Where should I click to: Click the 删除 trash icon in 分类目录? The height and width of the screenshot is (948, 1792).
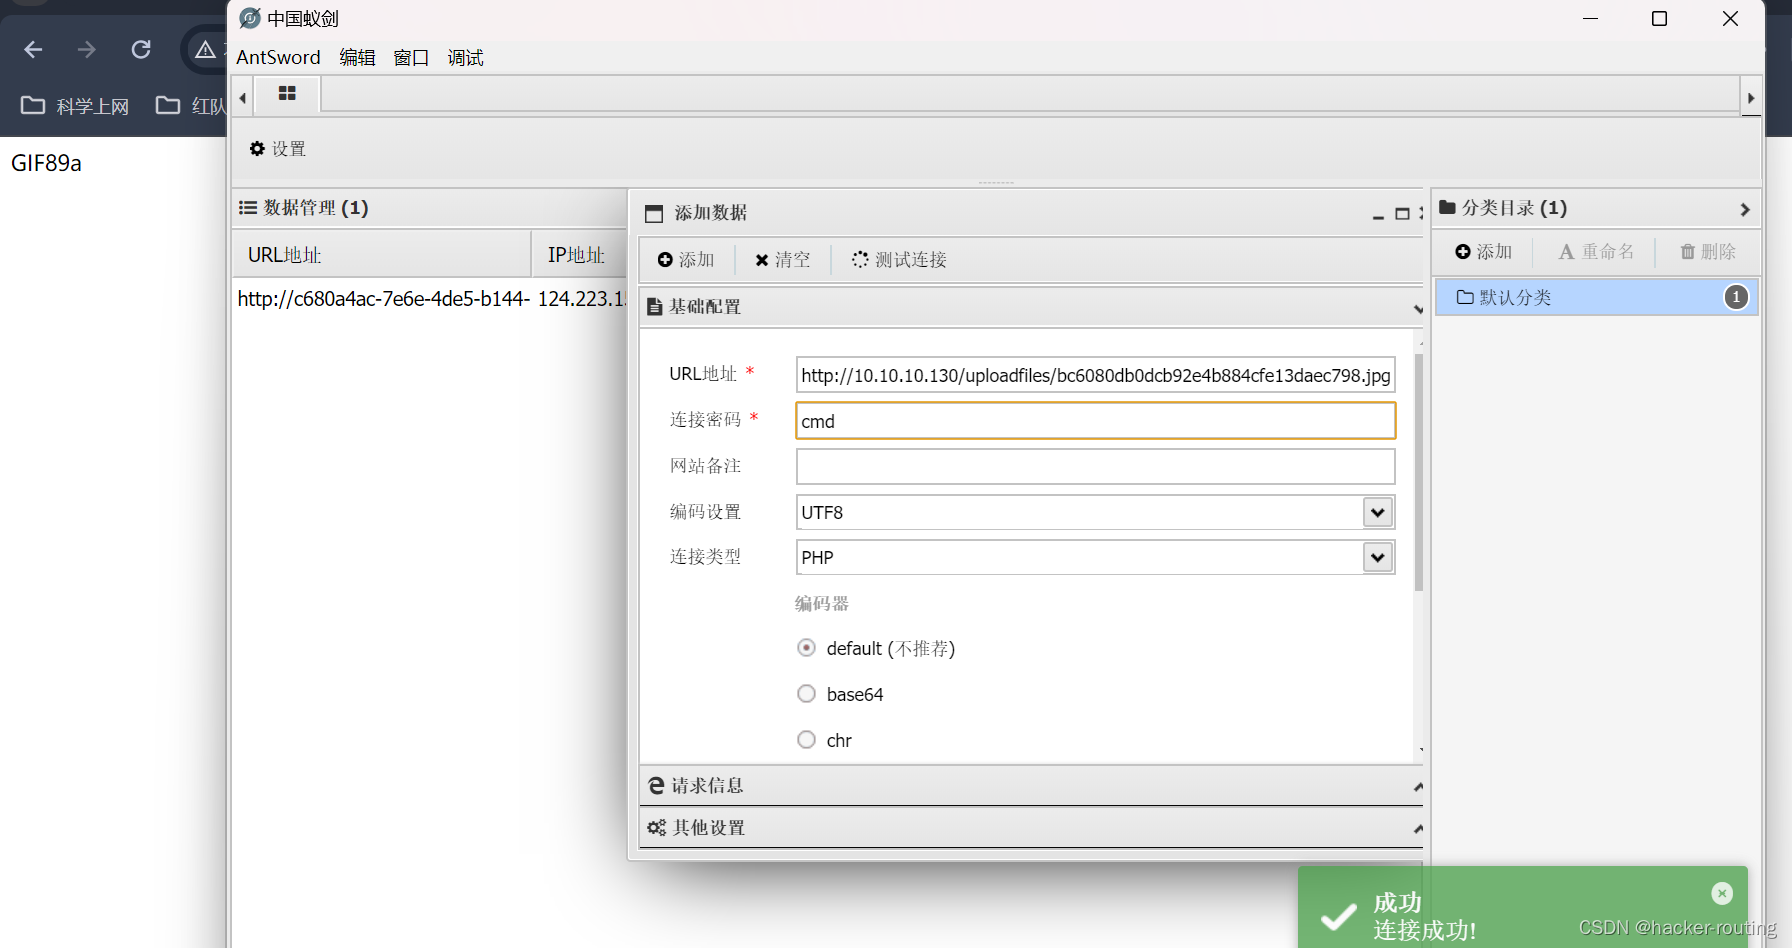1686,251
